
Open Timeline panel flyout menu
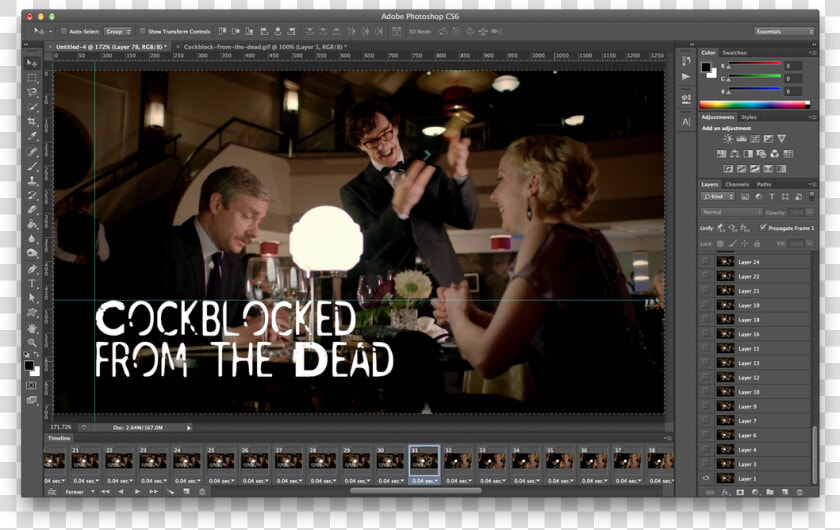click(x=668, y=438)
